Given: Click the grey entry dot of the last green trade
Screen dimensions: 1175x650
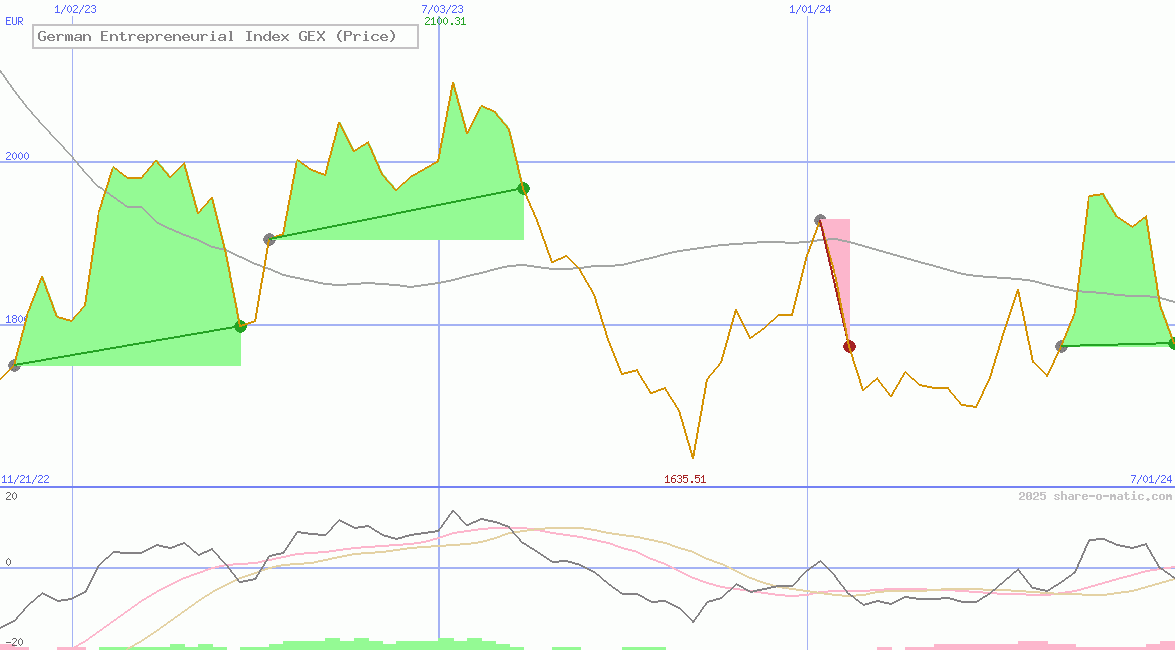Looking at the screenshot, I should 1061,346.
